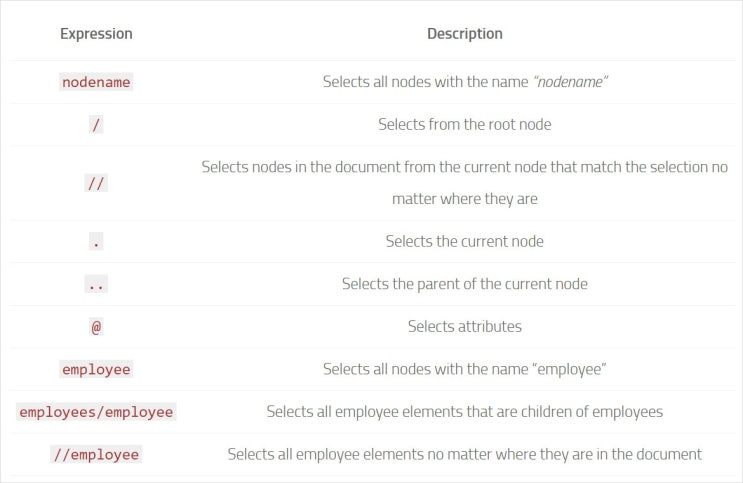Click description about children of employees
Screen dimensions: 743x483
coord(464,412)
